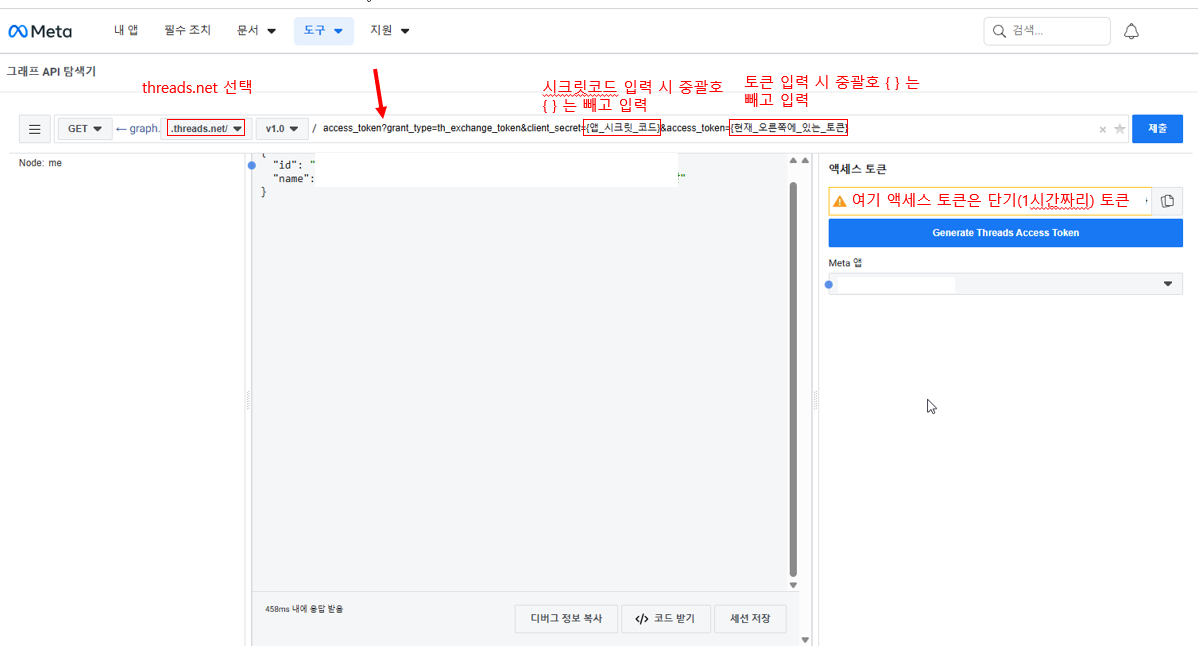Click the "name" key in the response

click(x=290, y=179)
